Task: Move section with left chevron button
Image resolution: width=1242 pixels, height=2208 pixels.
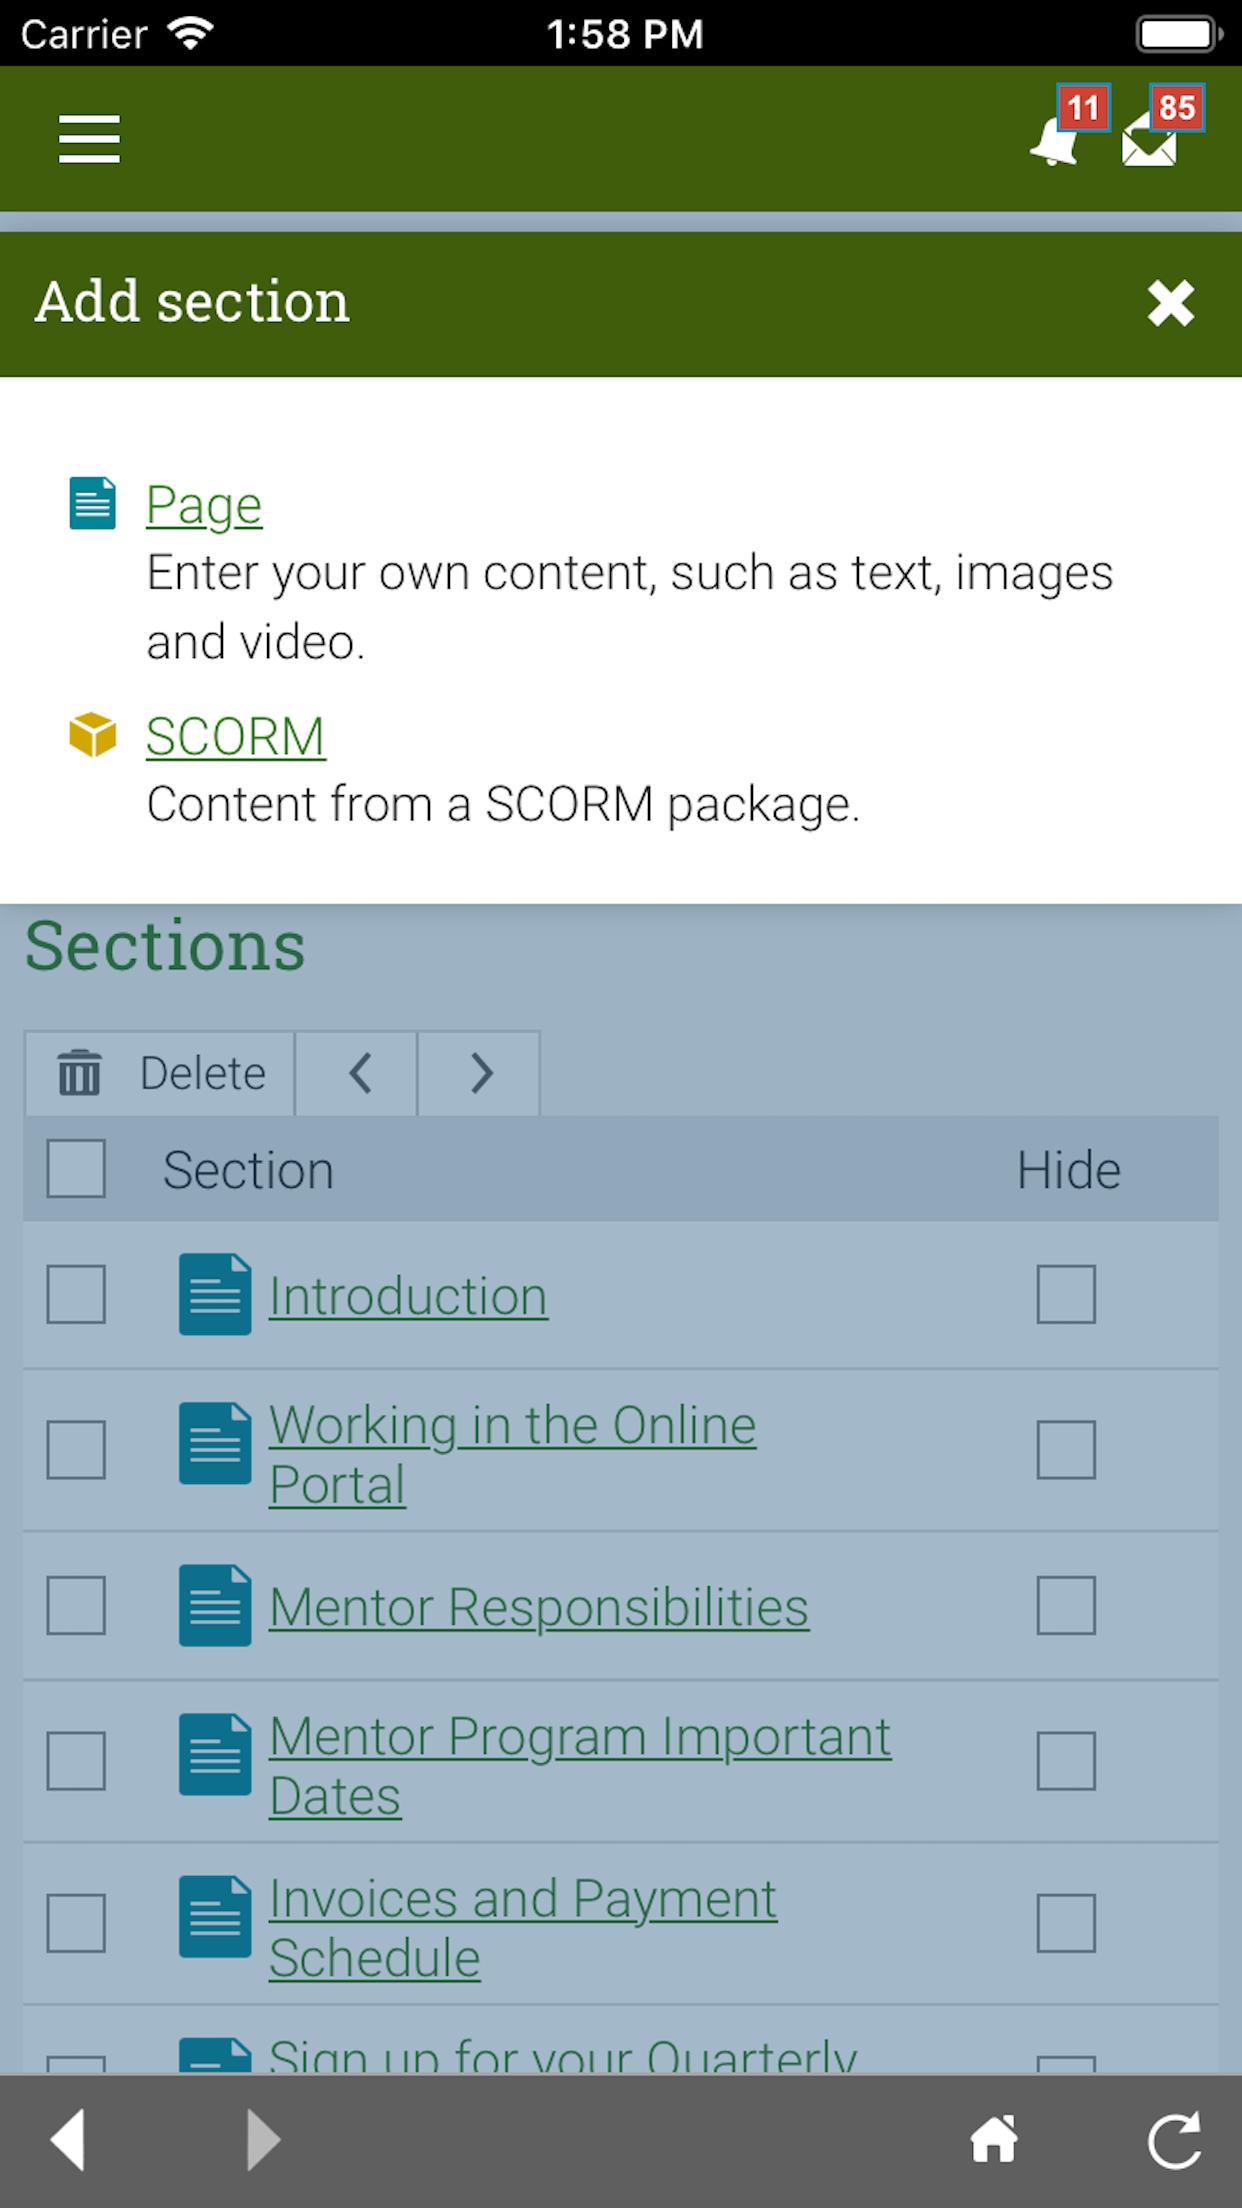Action: (357, 1073)
